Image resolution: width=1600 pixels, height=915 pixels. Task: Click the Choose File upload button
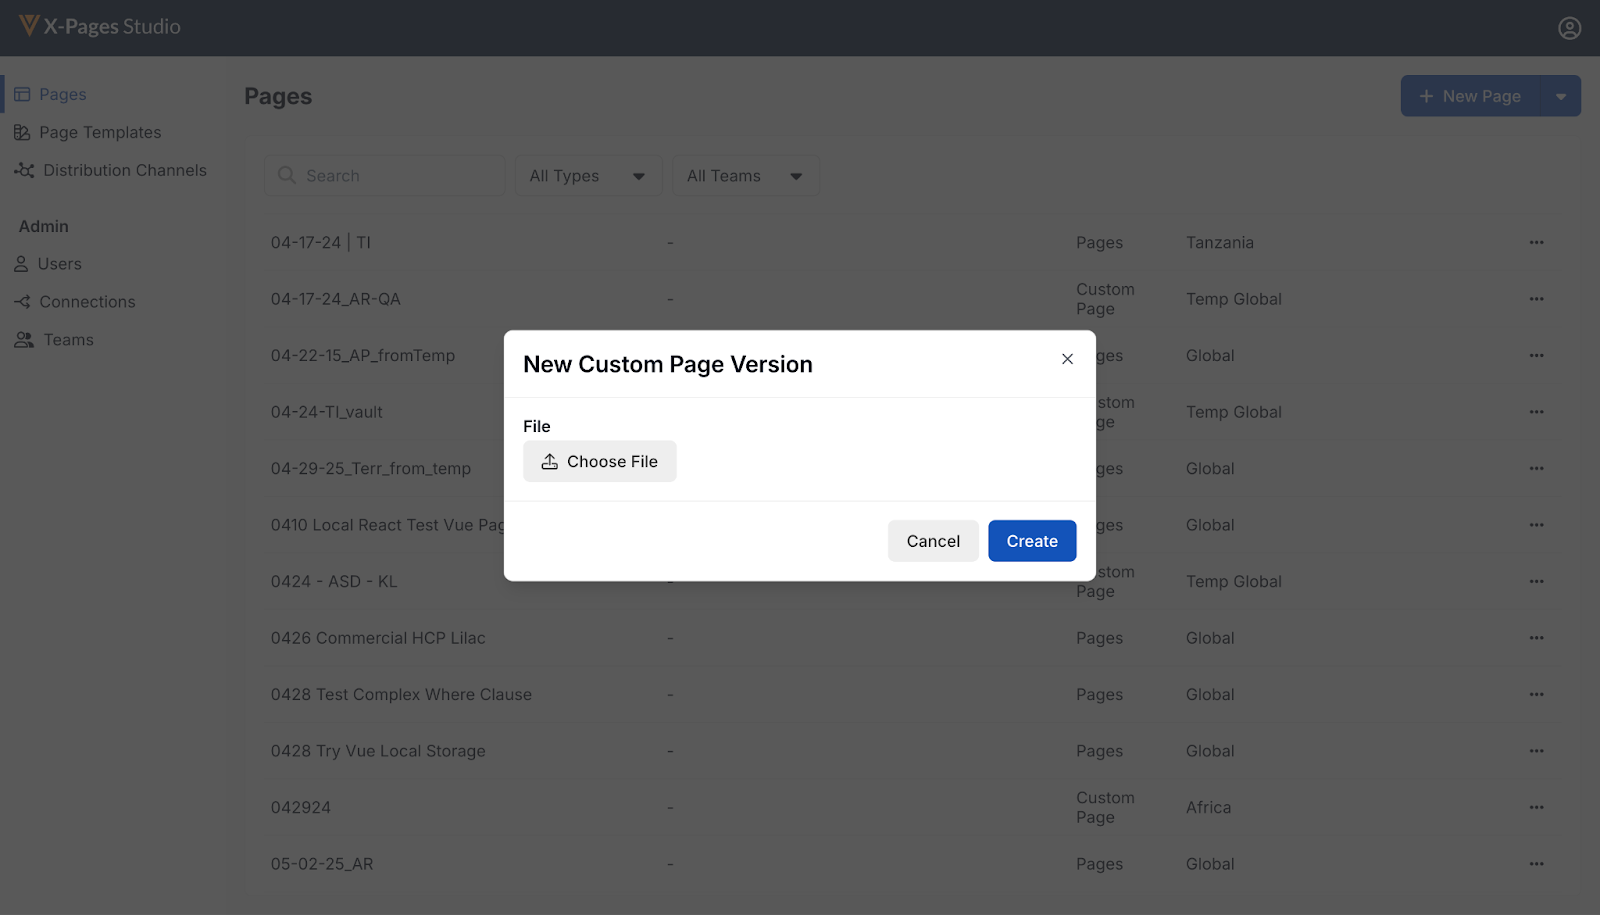(x=599, y=461)
